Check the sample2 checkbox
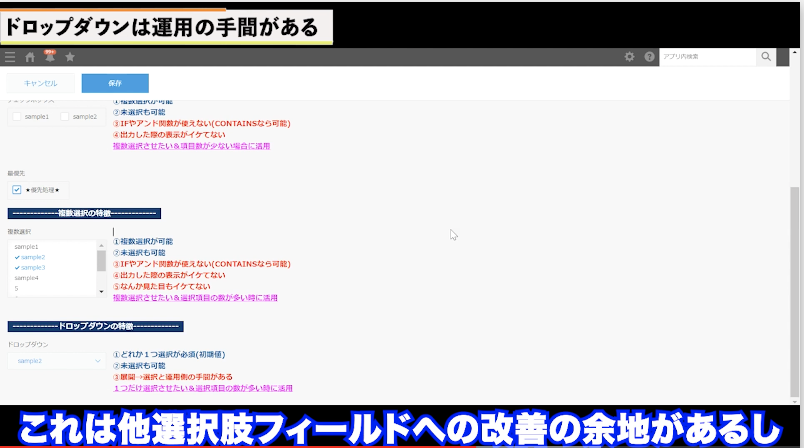This screenshot has width=804, height=448. (x=66, y=117)
